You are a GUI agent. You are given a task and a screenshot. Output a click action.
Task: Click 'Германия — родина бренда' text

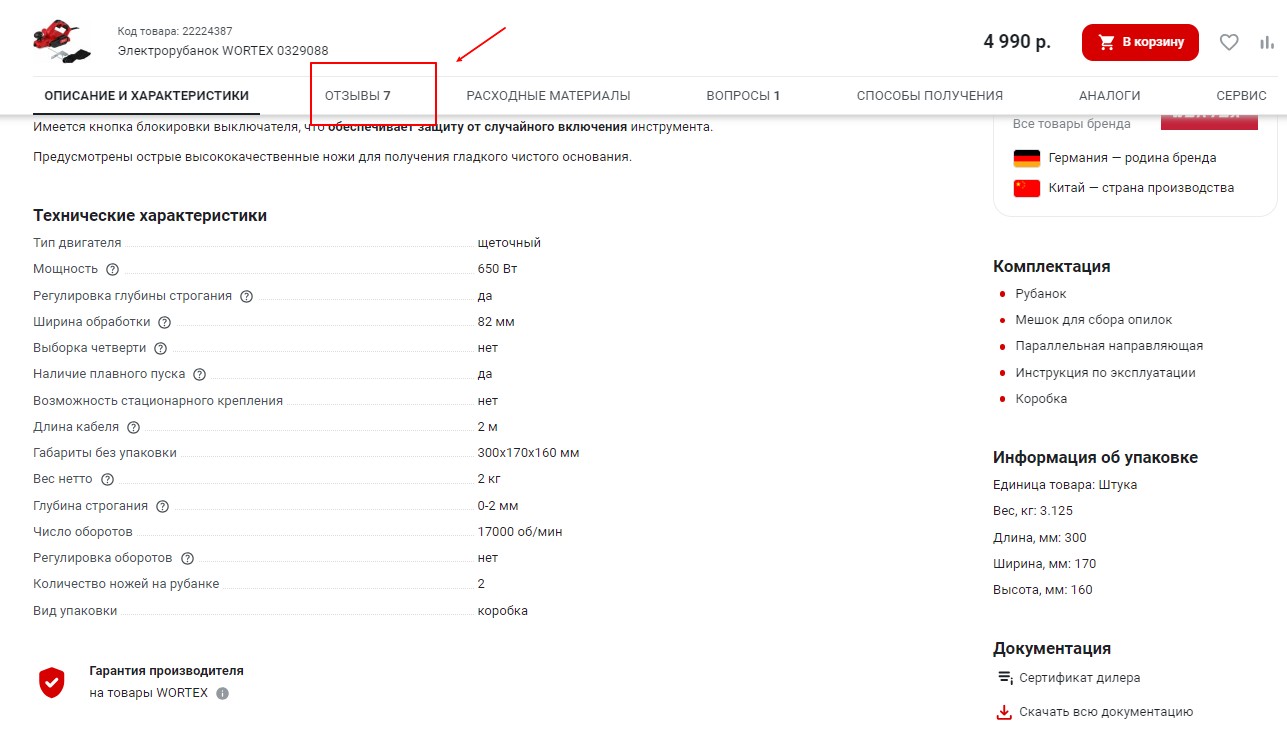[x=1132, y=158]
